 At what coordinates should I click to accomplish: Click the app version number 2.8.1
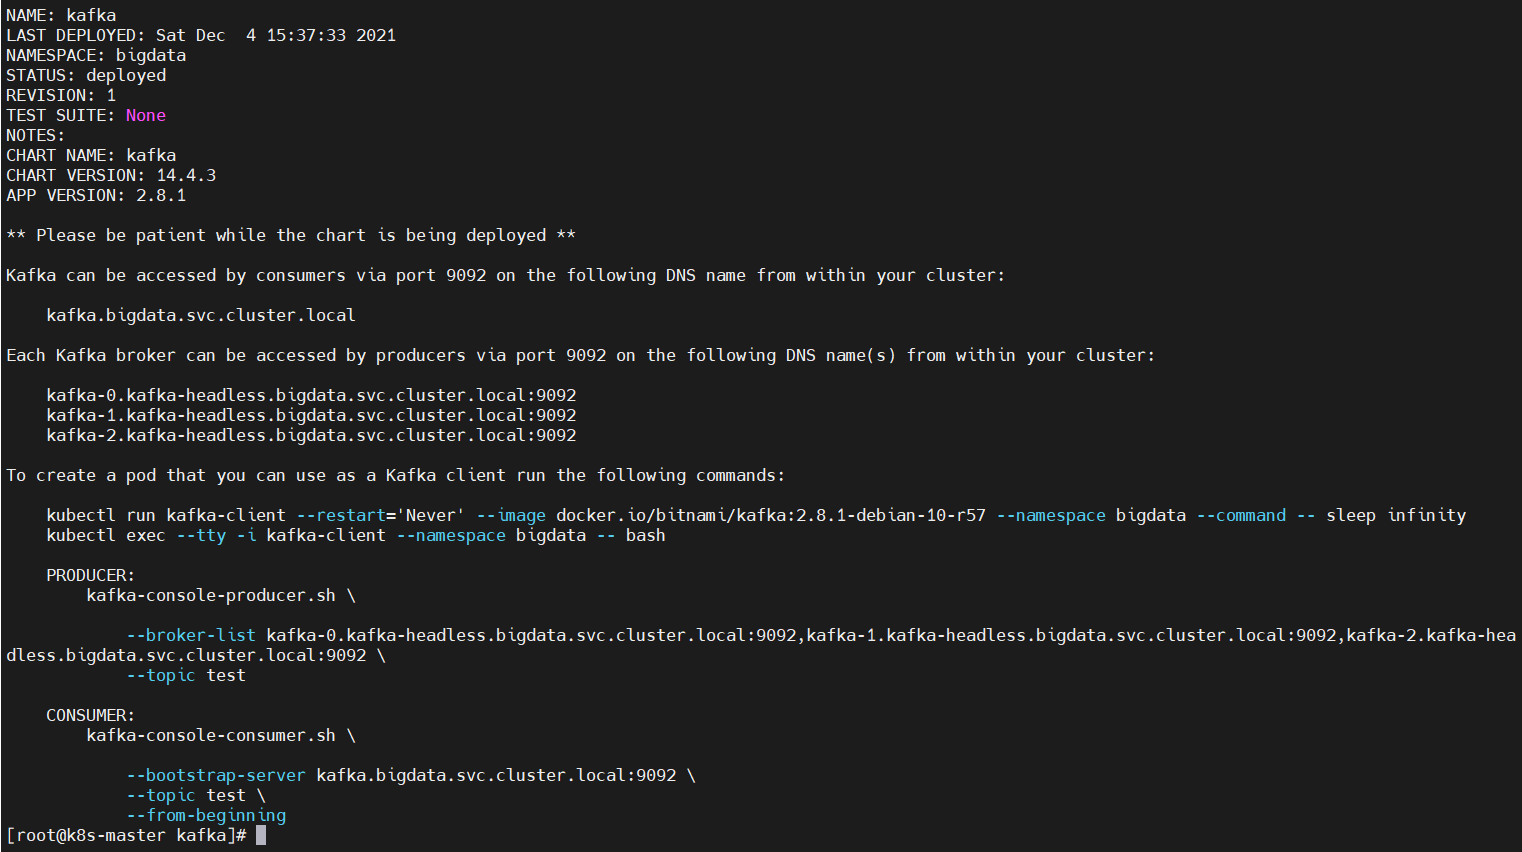(161, 195)
